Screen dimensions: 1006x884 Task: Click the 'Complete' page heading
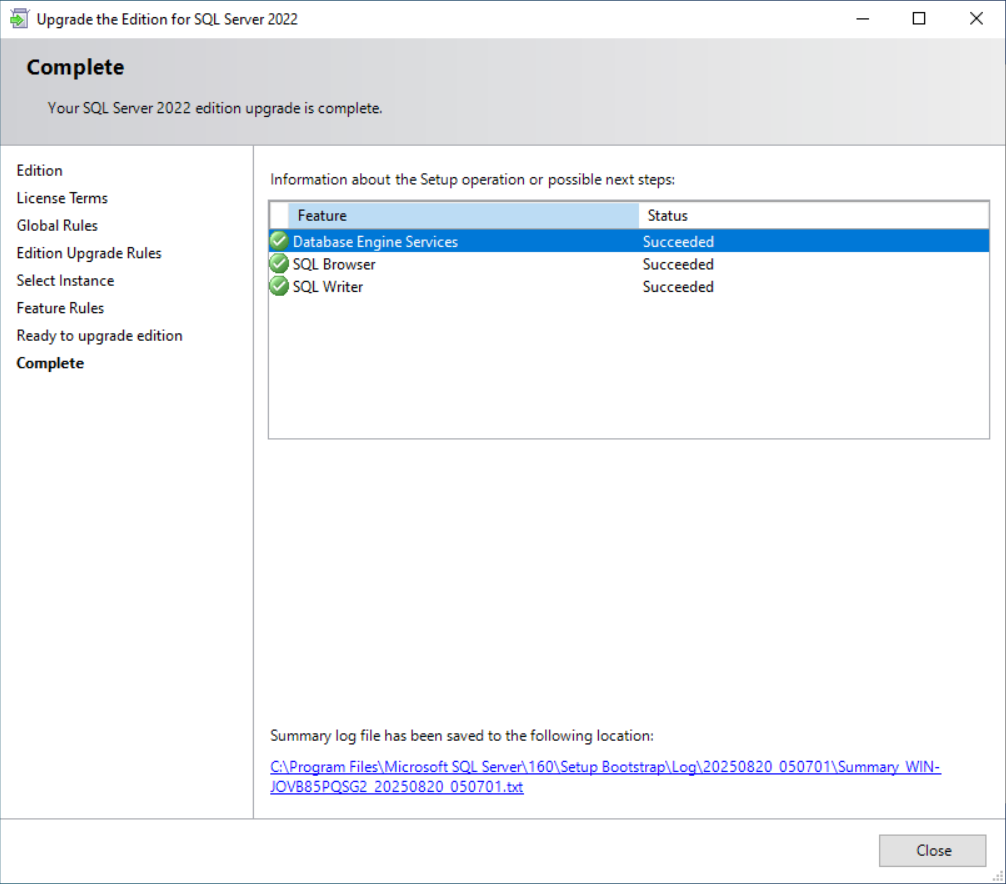tap(75, 67)
